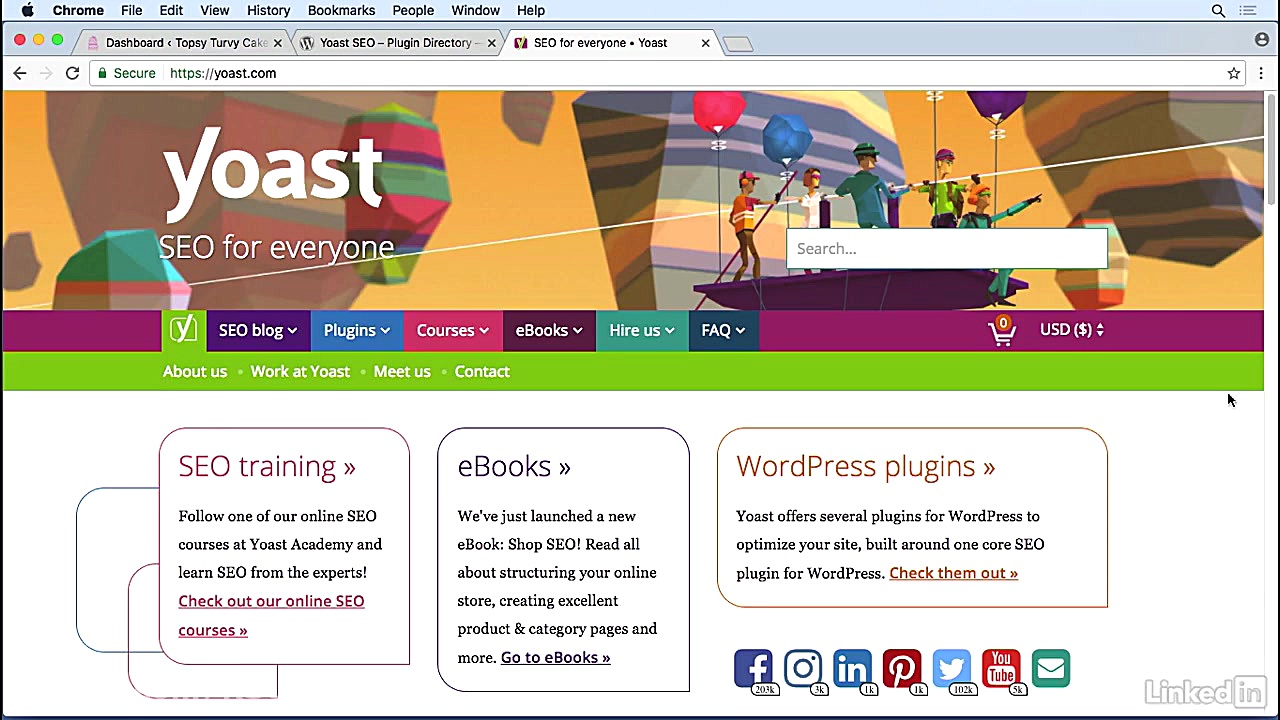The image size is (1280, 720).
Task: Click the page vertical scrollbar
Action: (x=1272, y=148)
